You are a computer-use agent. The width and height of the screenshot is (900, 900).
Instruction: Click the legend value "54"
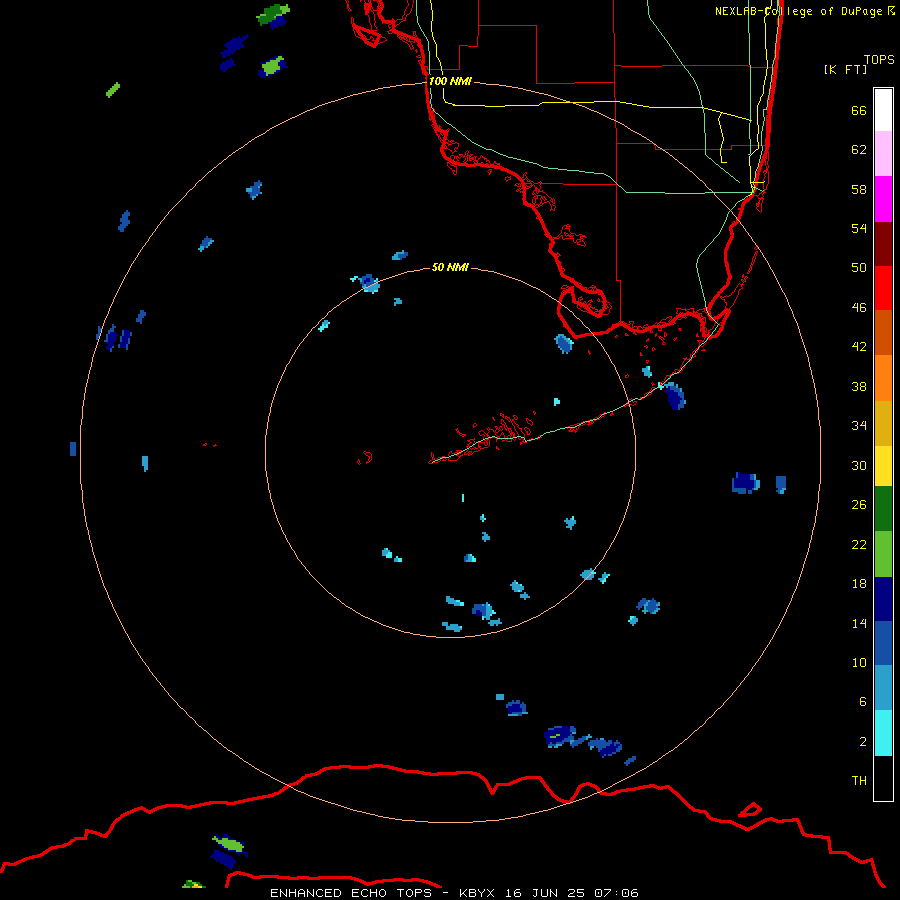(x=859, y=228)
